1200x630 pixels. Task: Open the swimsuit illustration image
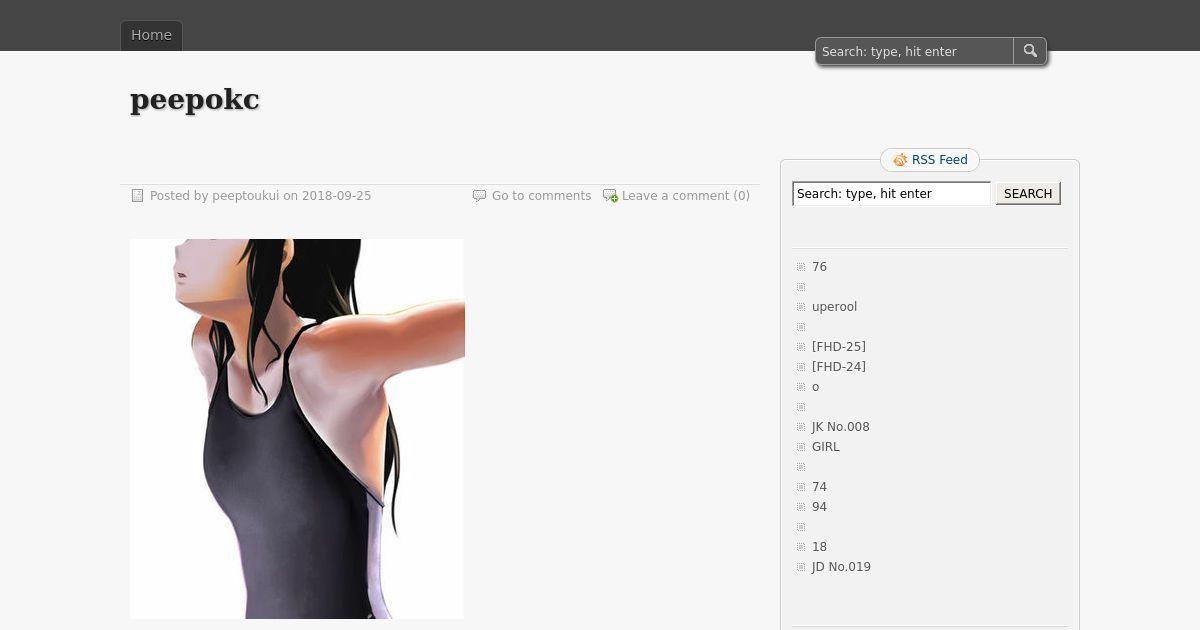pos(297,429)
